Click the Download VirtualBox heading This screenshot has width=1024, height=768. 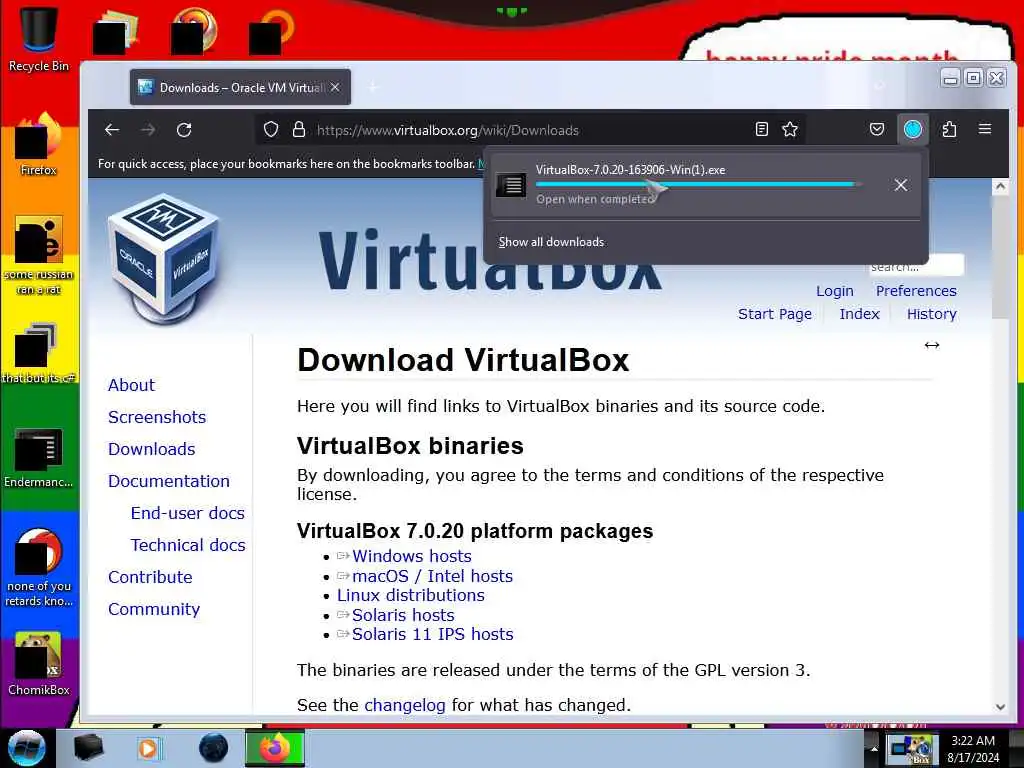[463, 360]
